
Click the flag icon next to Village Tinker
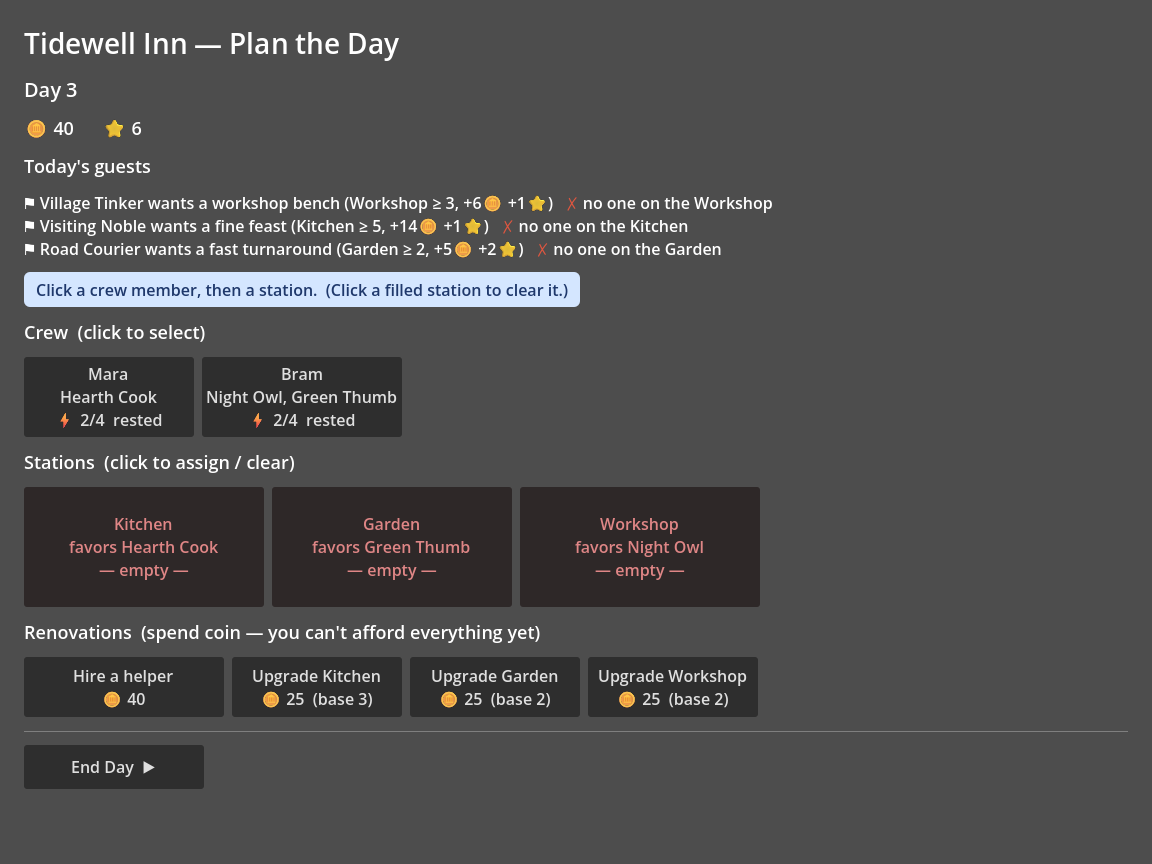click(x=29, y=204)
